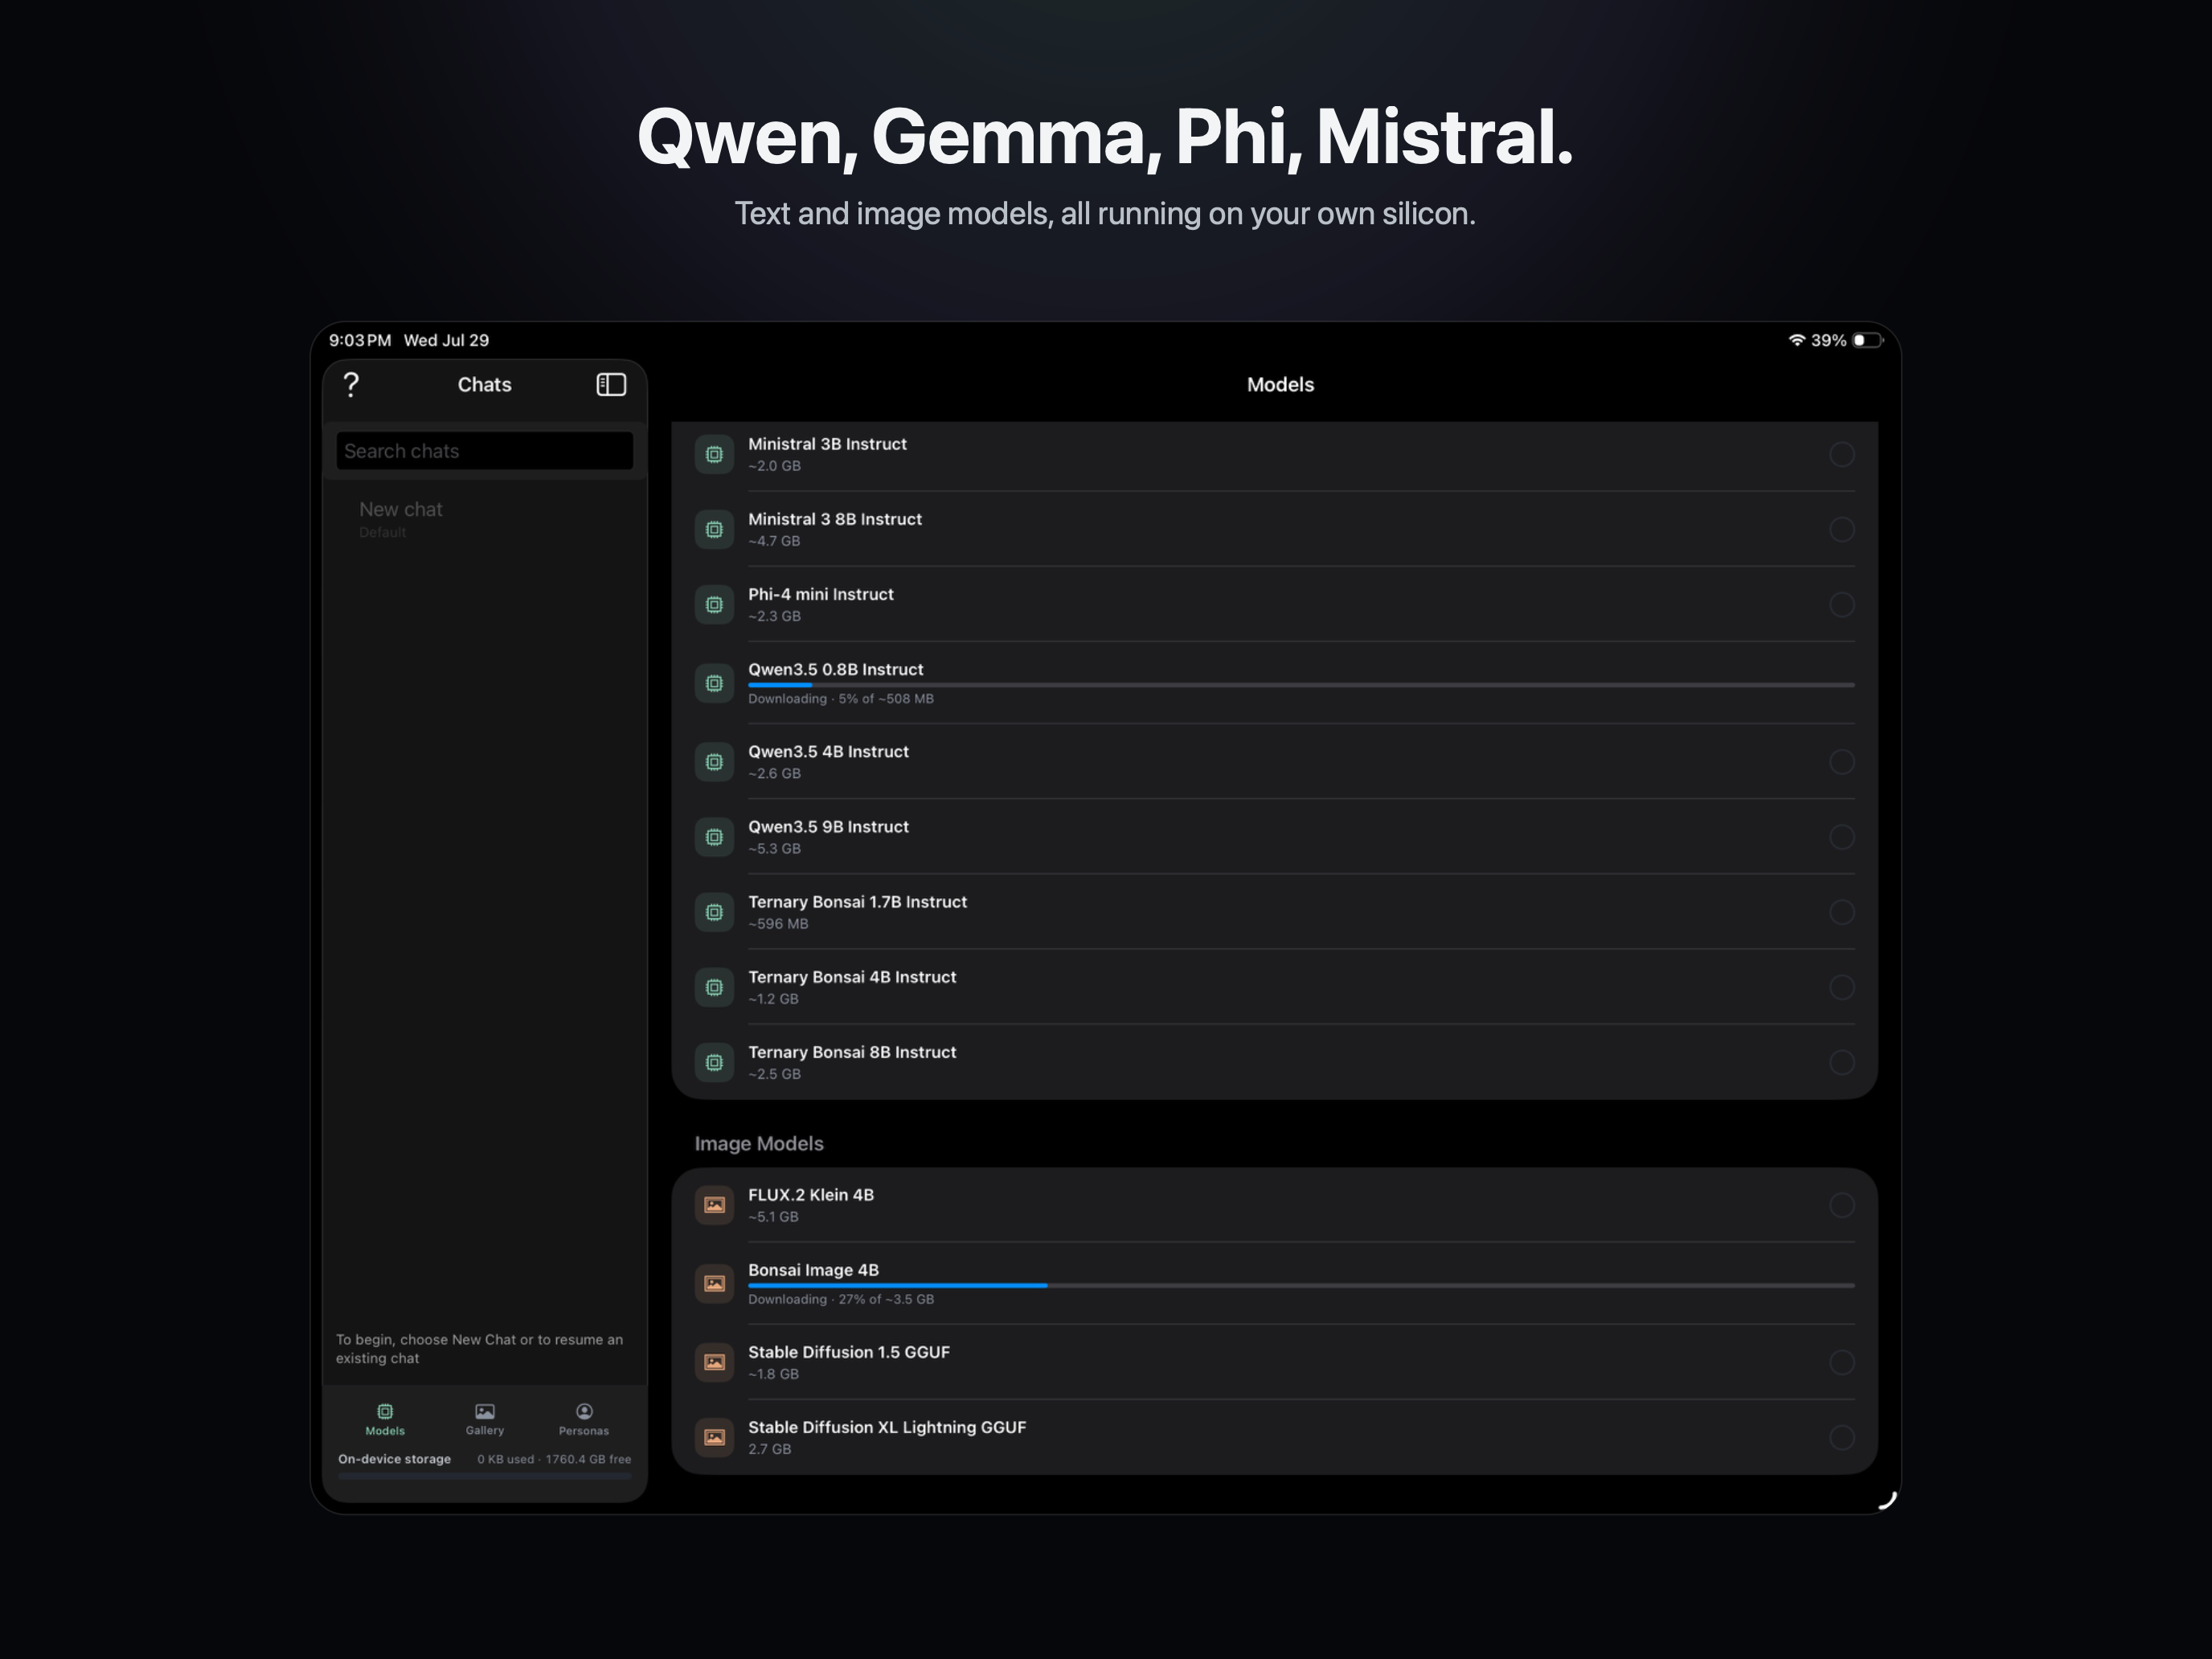Click the 'Models' page title
2212x1659 pixels.
click(x=1280, y=385)
